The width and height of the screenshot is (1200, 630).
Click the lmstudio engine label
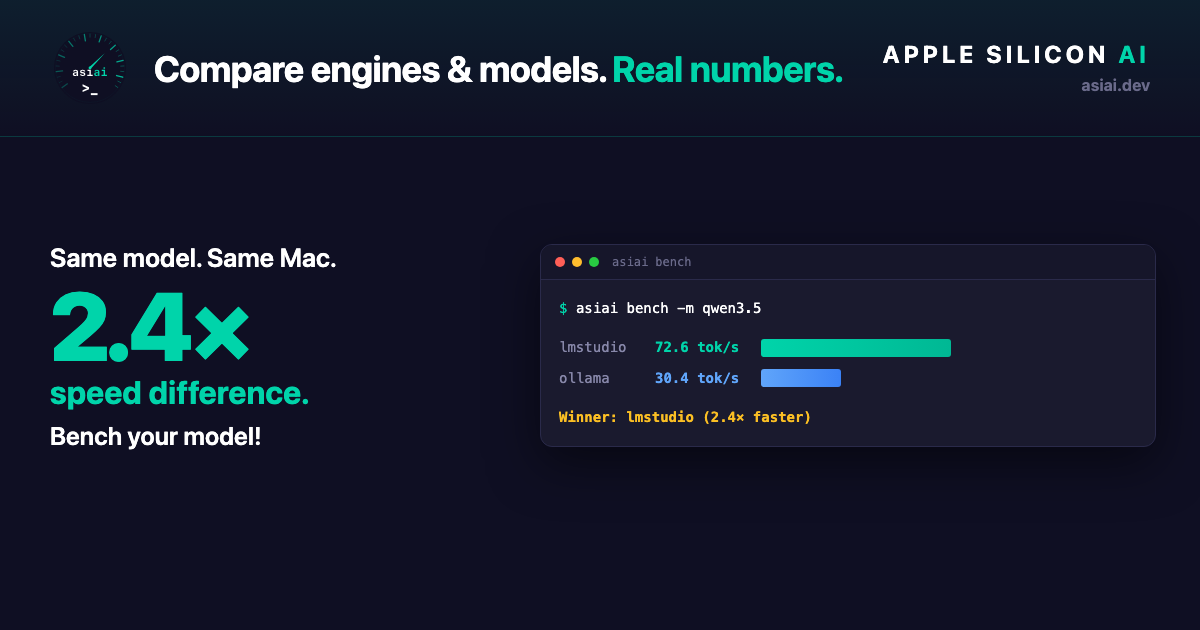coord(593,348)
